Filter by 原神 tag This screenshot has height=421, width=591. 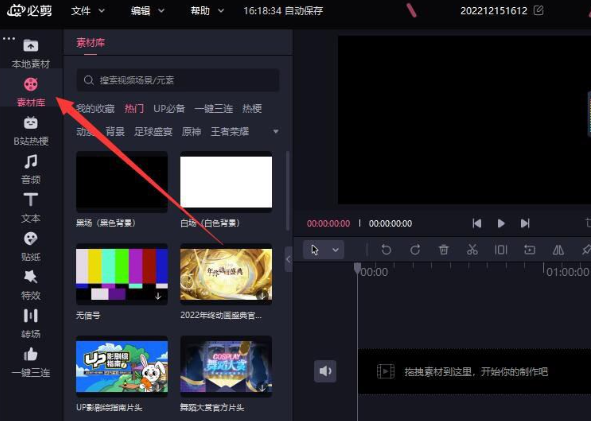tap(191, 132)
